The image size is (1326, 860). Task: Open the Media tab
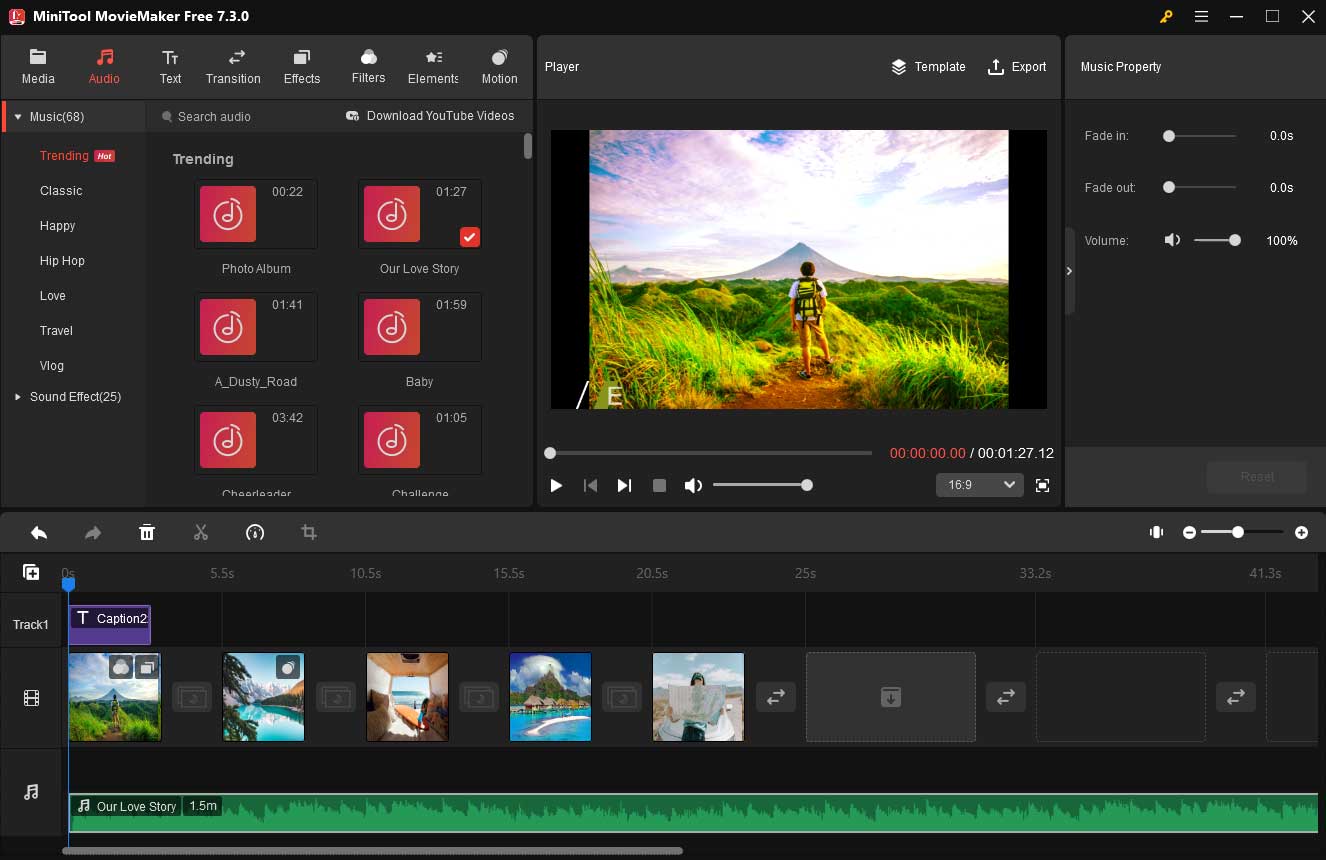(x=38, y=67)
